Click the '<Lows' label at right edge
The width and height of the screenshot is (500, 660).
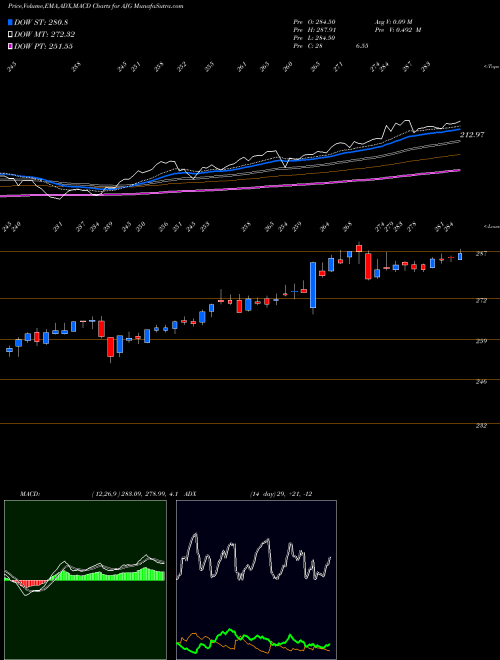coord(491,226)
